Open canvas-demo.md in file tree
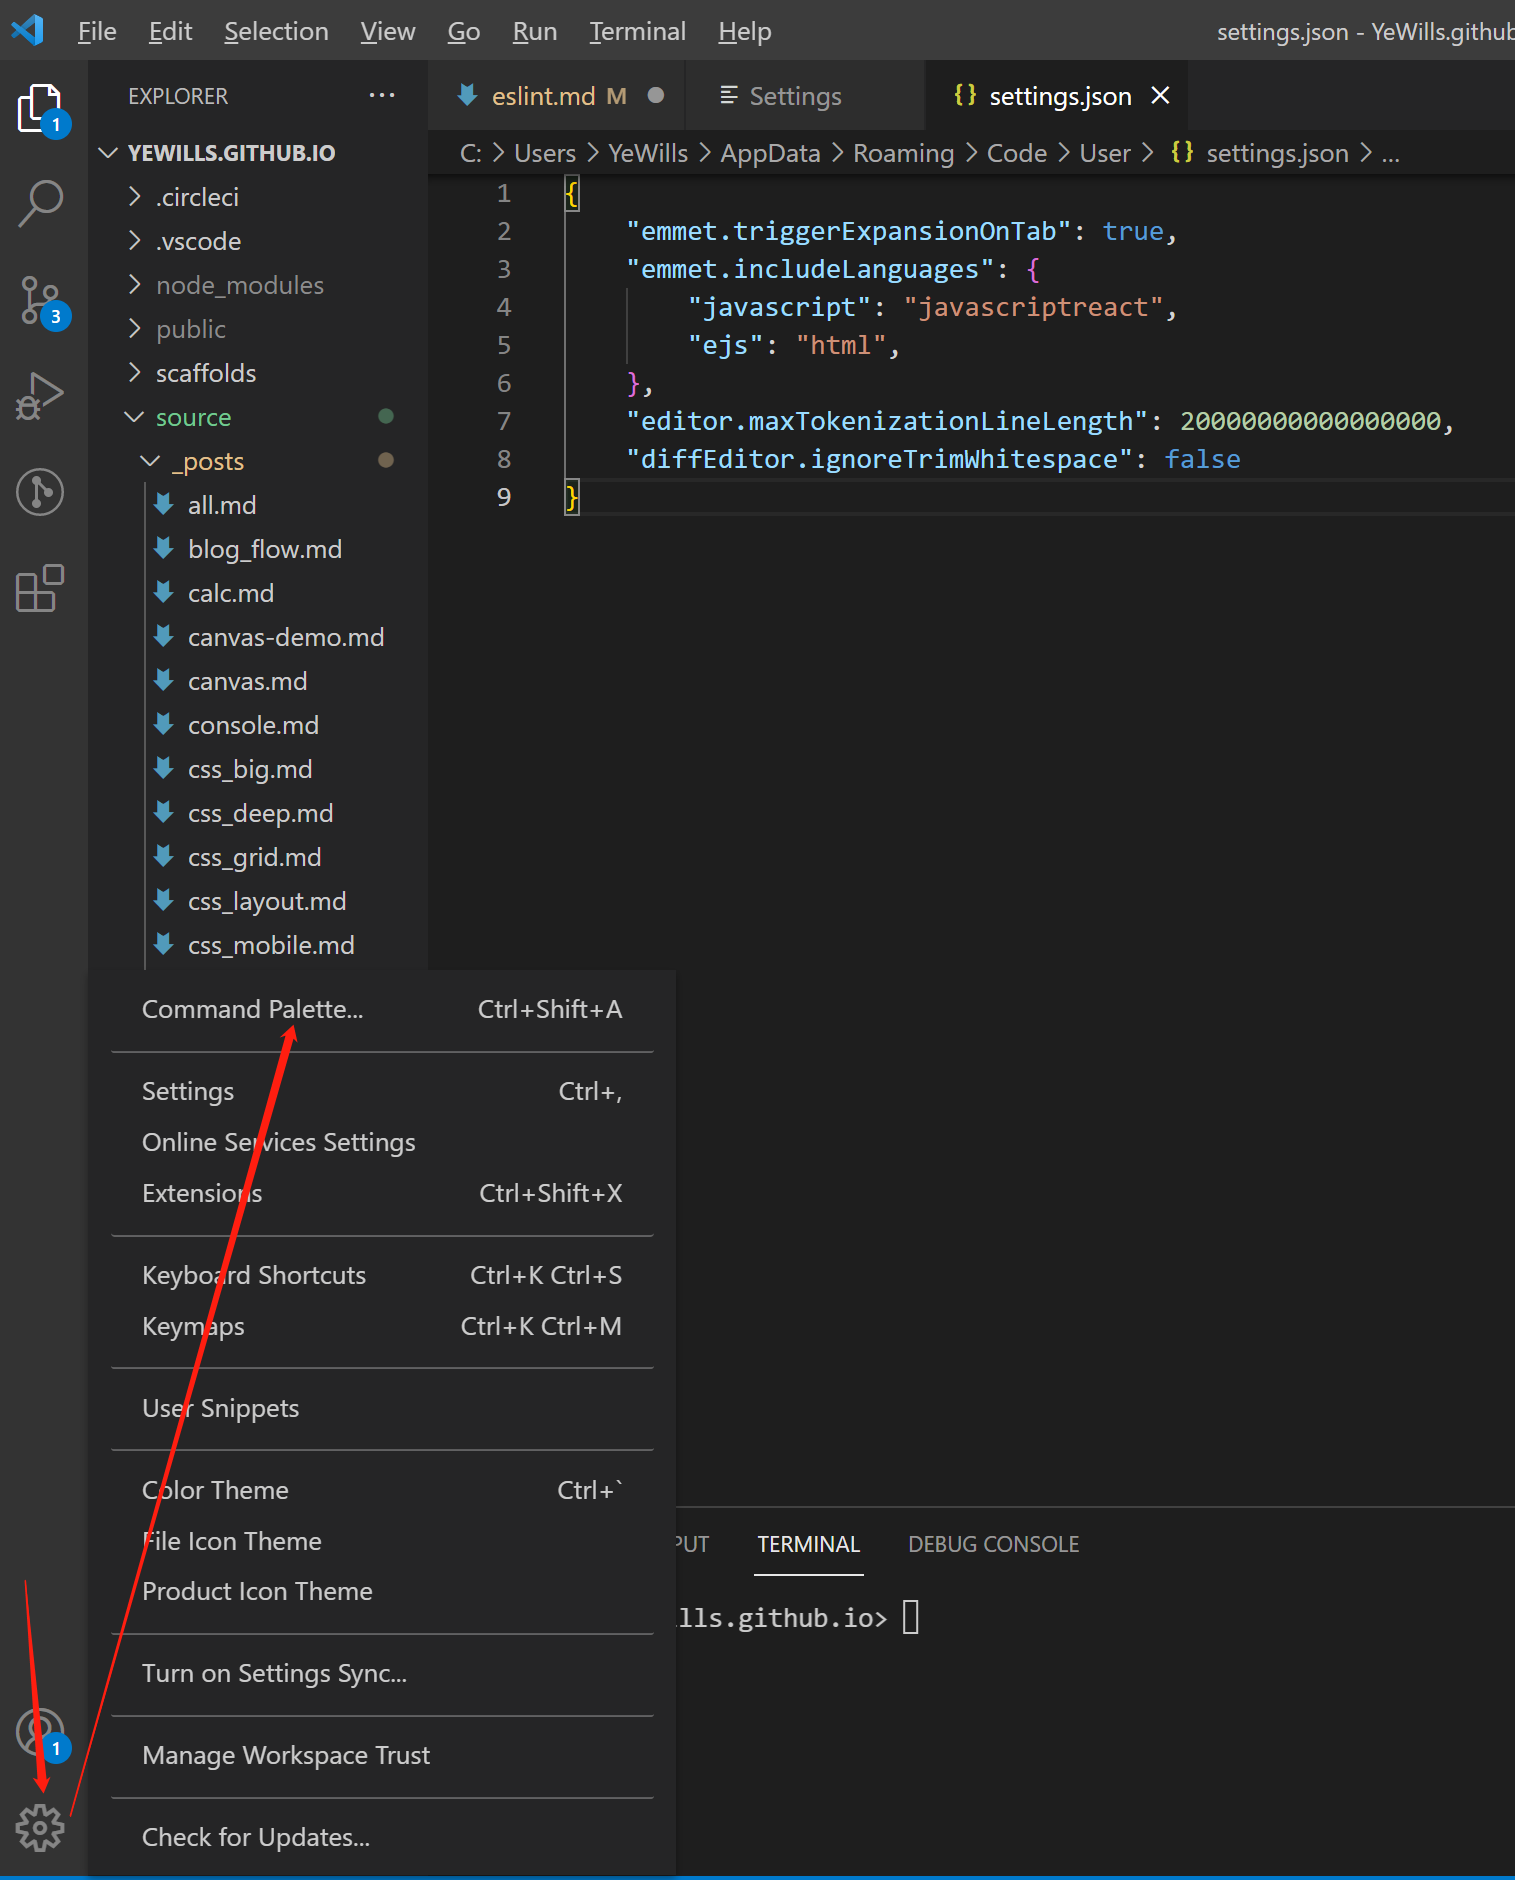The image size is (1515, 1880). click(x=285, y=637)
